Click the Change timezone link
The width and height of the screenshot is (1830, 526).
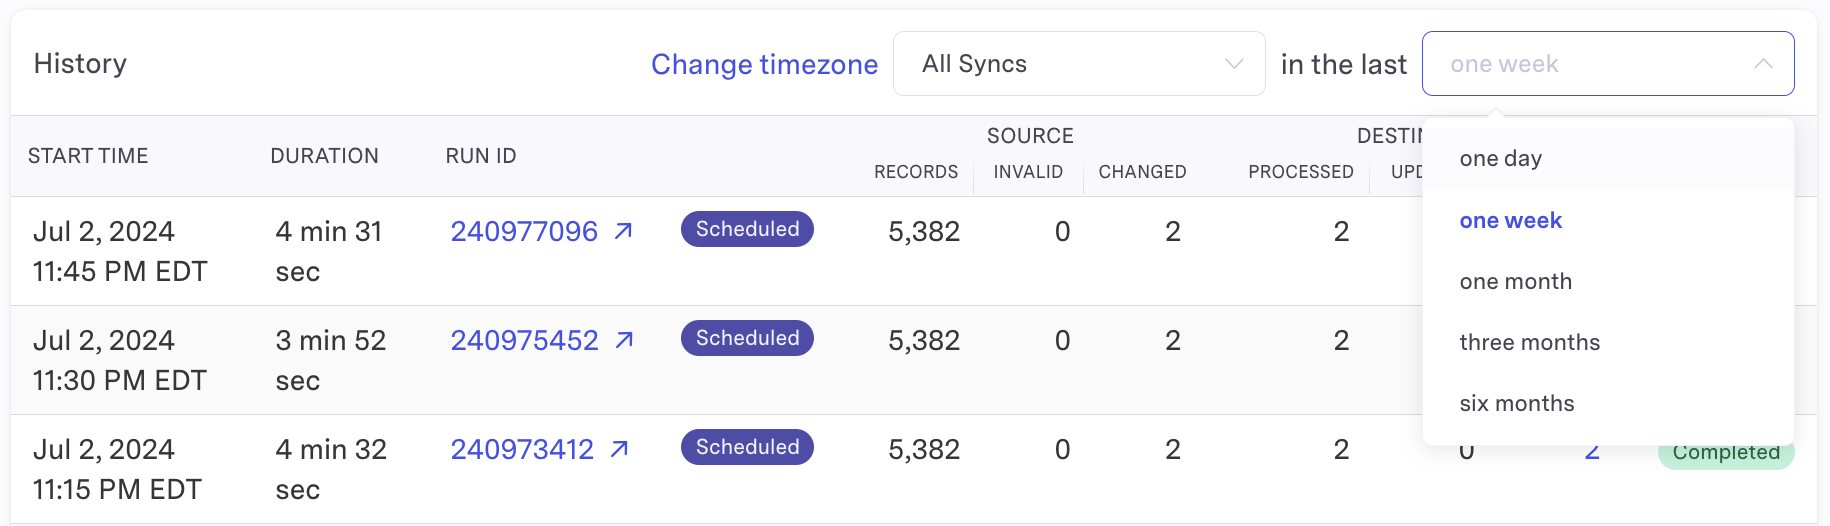point(764,64)
